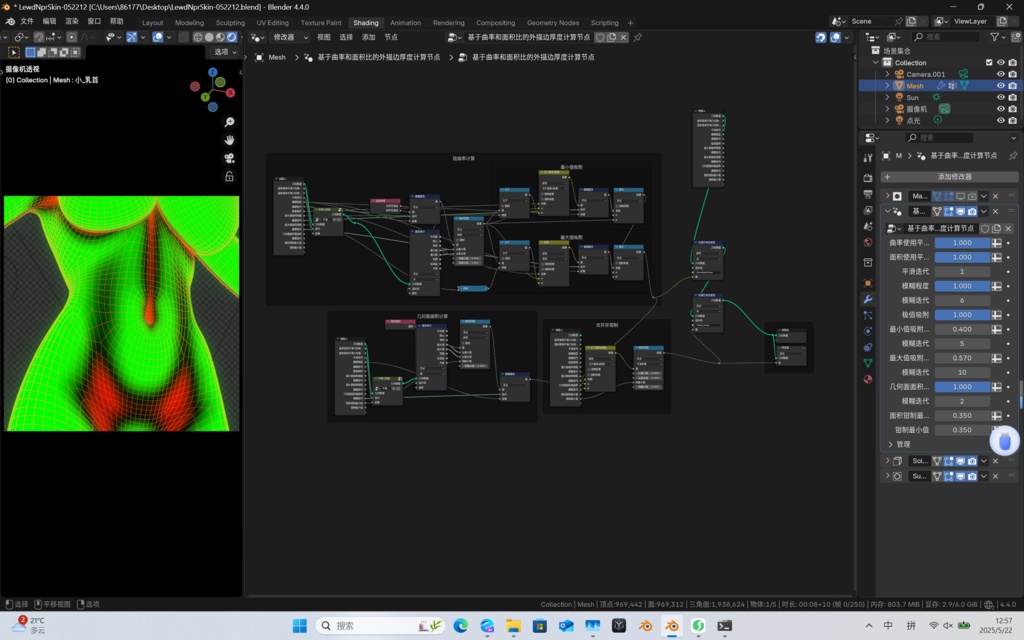
Task: Collapse the geometry nodes modifier panel
Action: point(888,210)
